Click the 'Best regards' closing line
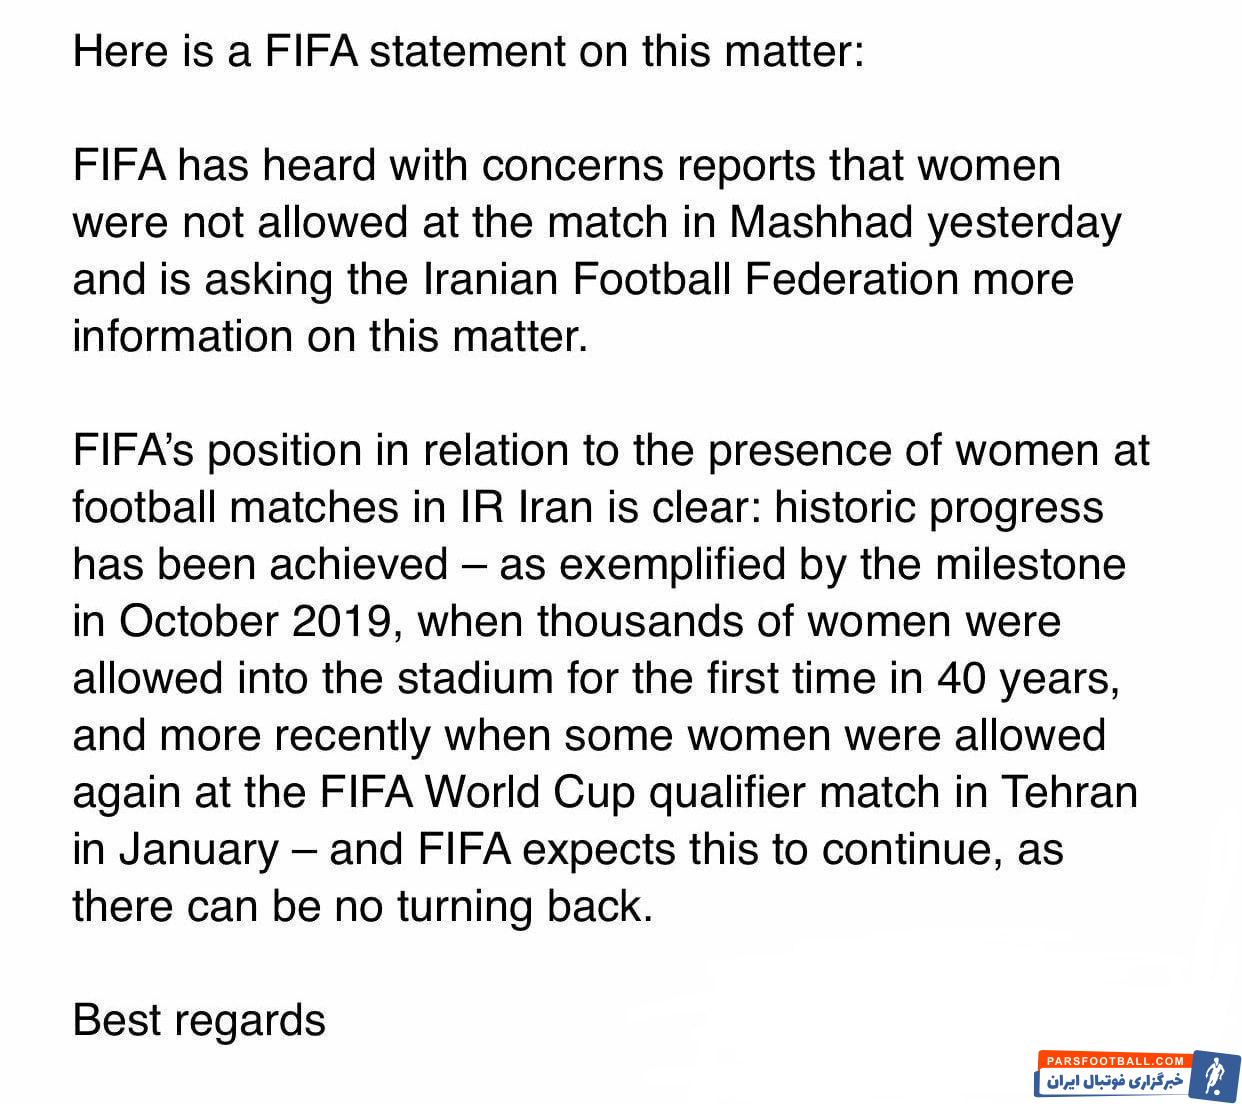 199,1020
